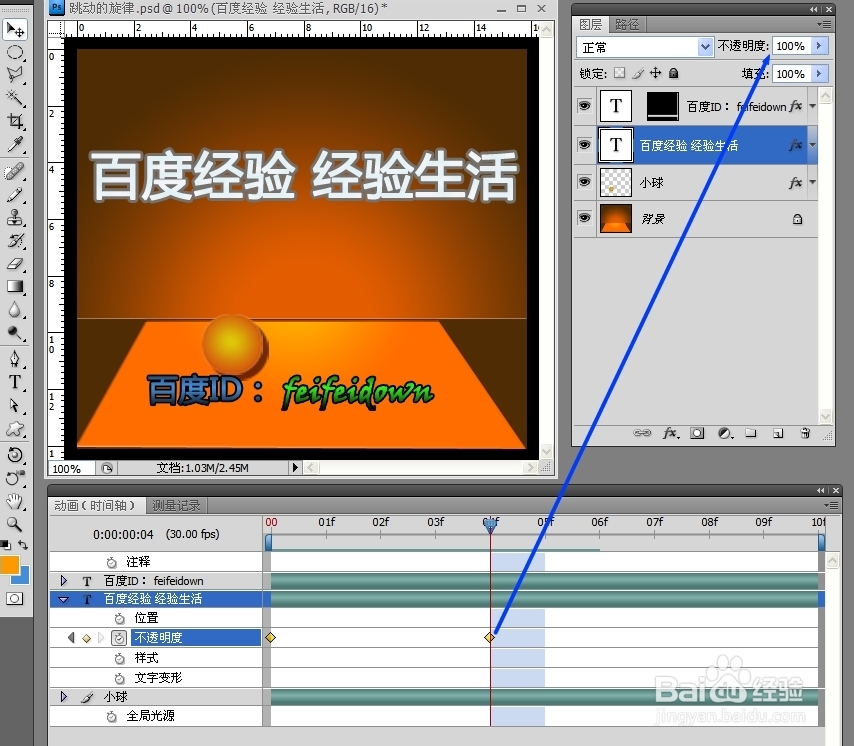Expand 百度ID: feifeidown timeline track
Screen dimensions: 854x746
pyautogui.click(x=64, y=580)
